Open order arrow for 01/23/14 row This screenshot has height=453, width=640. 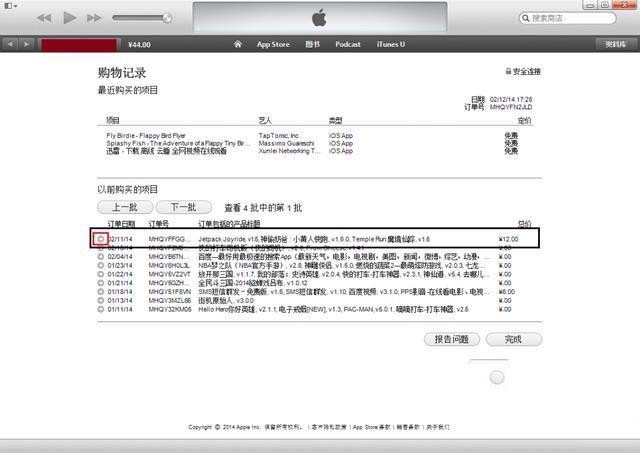[101, 265]
